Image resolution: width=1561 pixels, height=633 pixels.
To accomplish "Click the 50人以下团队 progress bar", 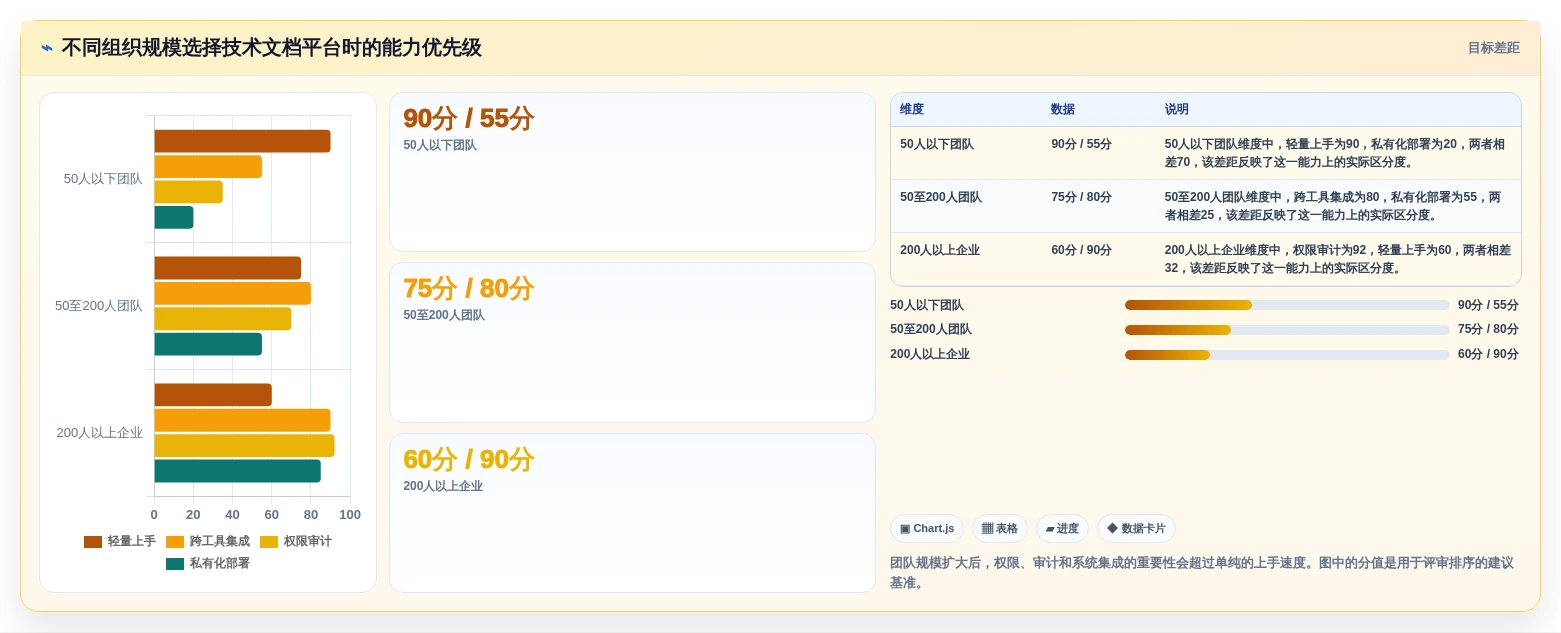I will pyautogui.click(x=1287, y=305).
